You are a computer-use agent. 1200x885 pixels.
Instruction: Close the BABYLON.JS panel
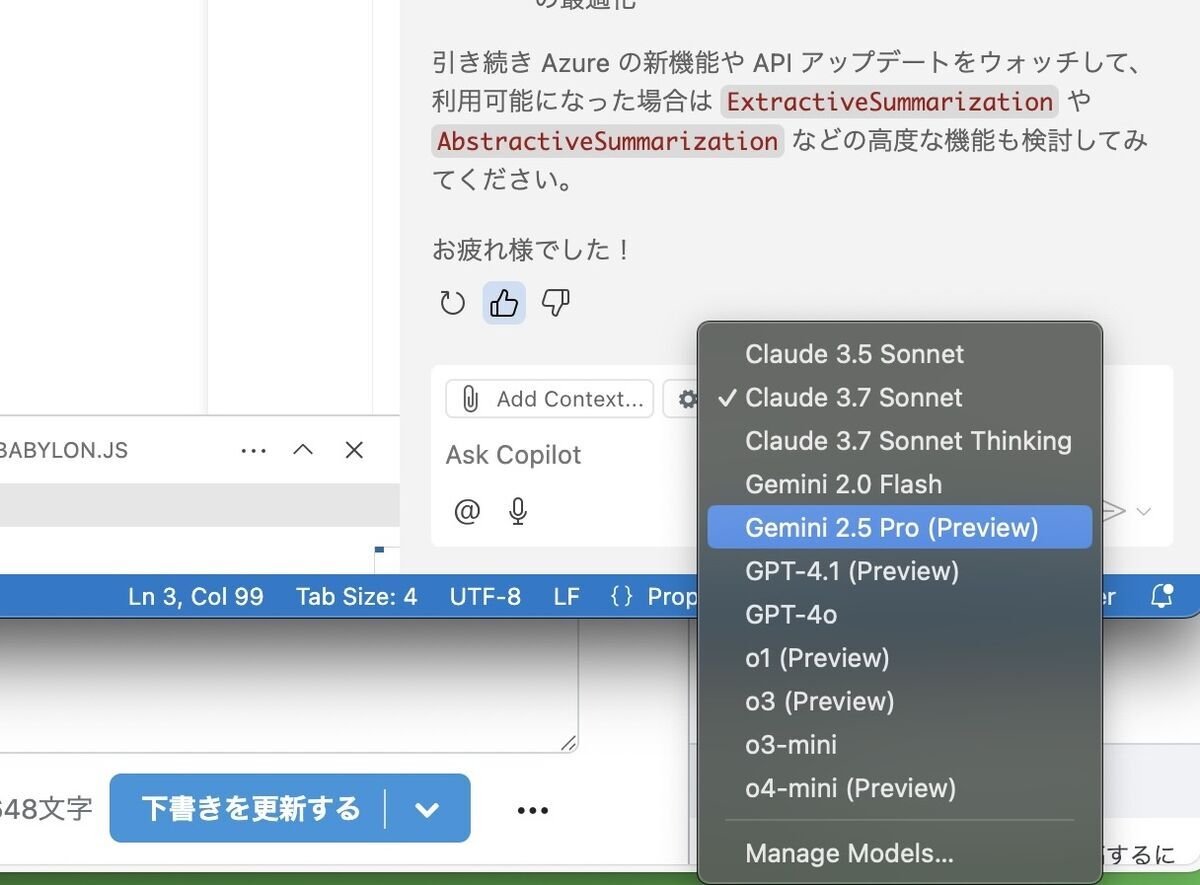coord(354,450)
